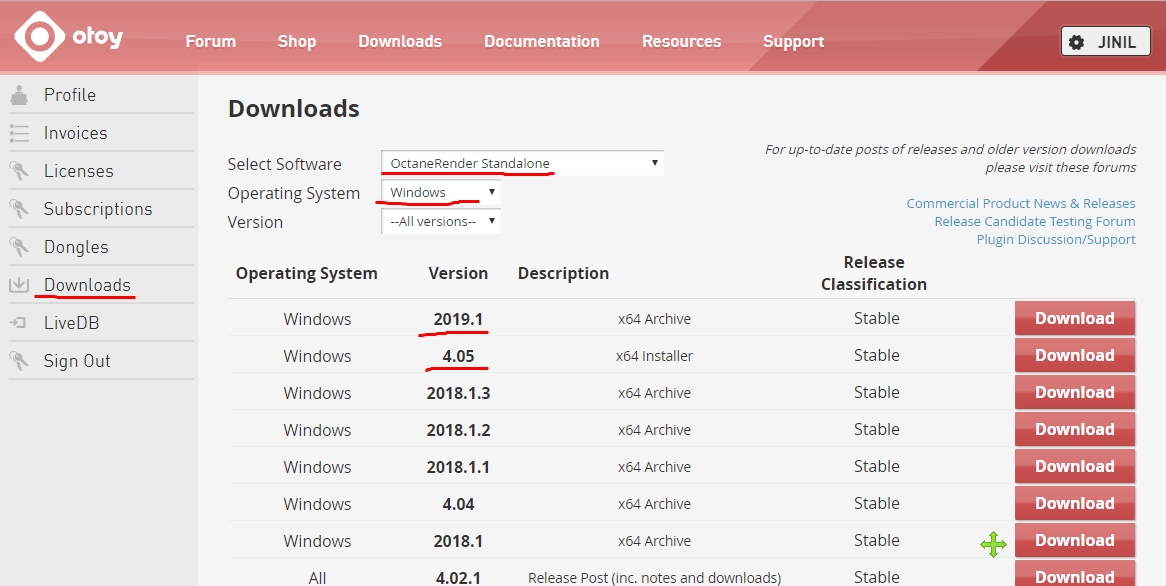Click the version text 2018.1.2

coord(458,430)
